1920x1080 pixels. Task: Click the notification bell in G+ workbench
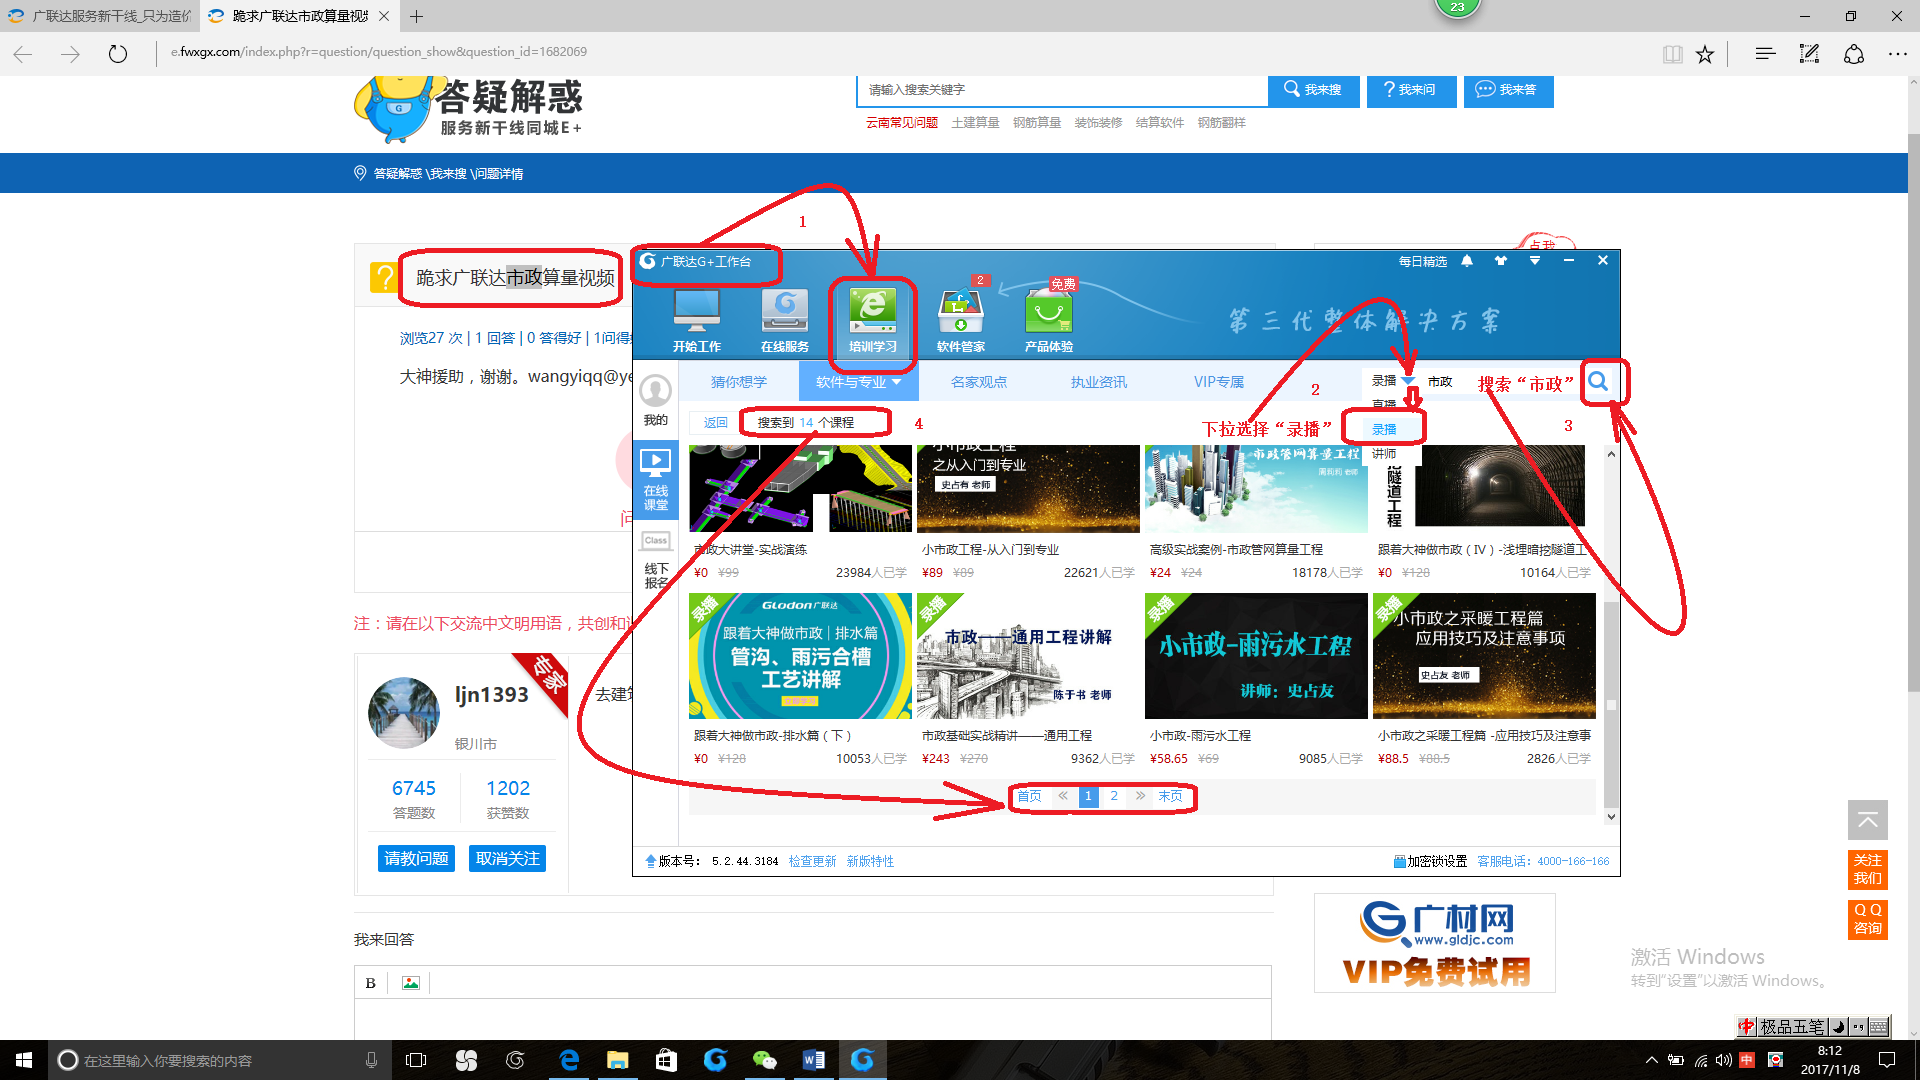click(1467, 261)
